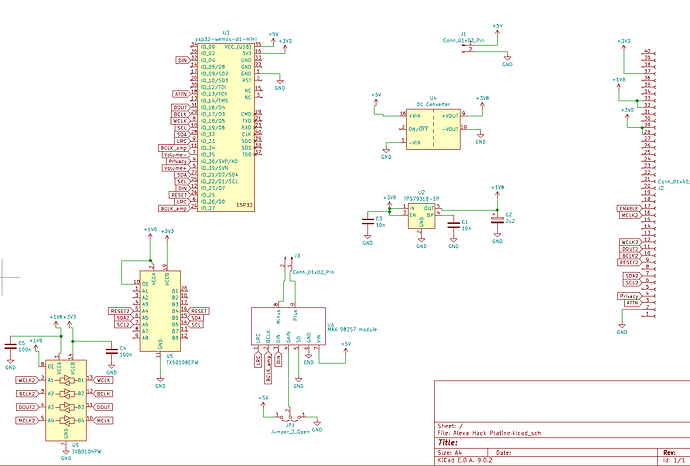This screenshot has width=690, height=466.
Task: Select the Privacy label at U3 pin IO_36/SVP/A0
Action: pyautogui.click(x=178, y=161)
